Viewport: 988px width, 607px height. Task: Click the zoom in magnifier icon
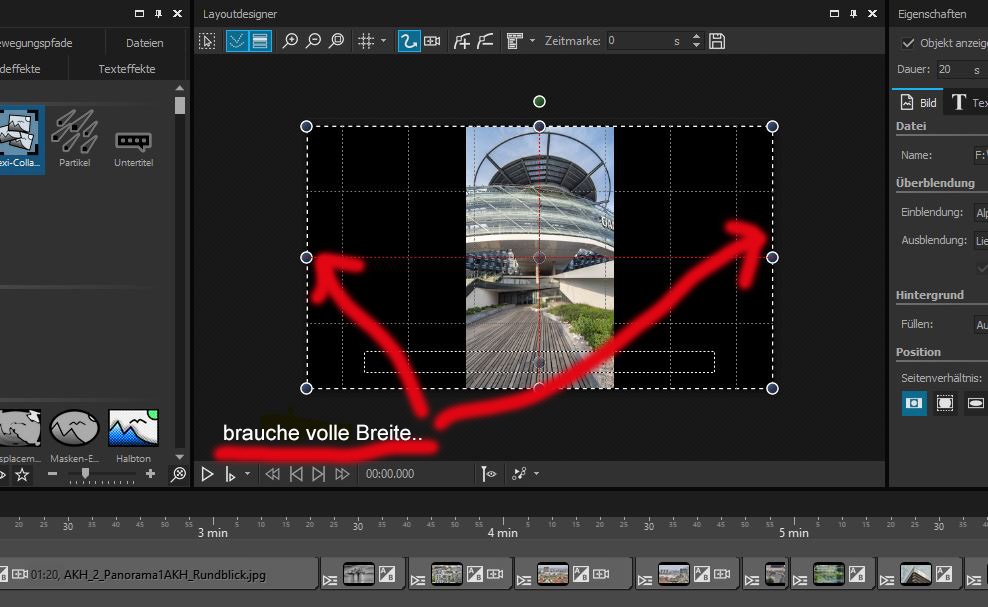coord(290,41)
